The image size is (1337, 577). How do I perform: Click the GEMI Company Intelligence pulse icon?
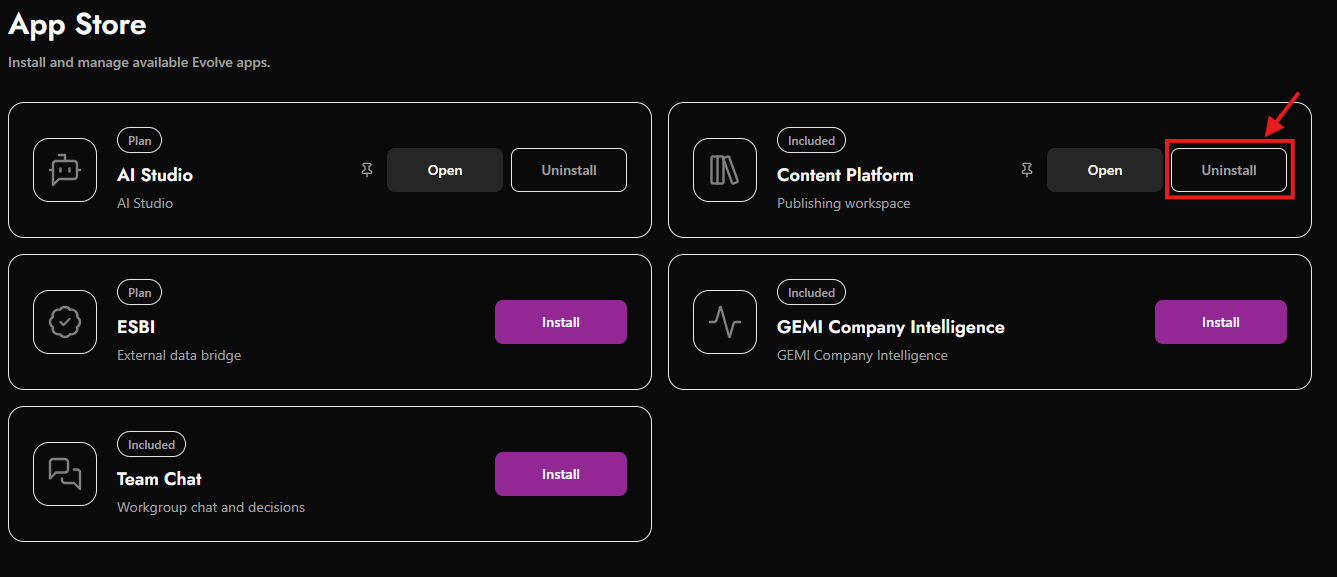coord(725,322)
